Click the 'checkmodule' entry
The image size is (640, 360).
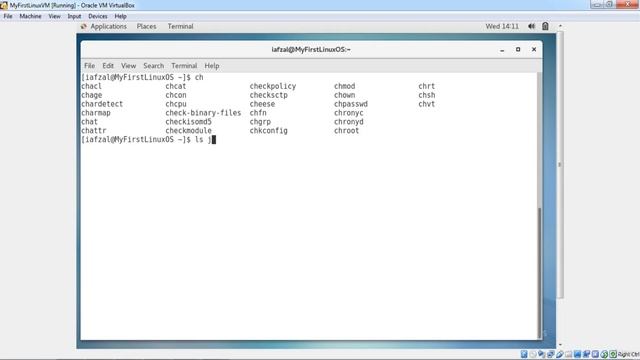[189, 131]
